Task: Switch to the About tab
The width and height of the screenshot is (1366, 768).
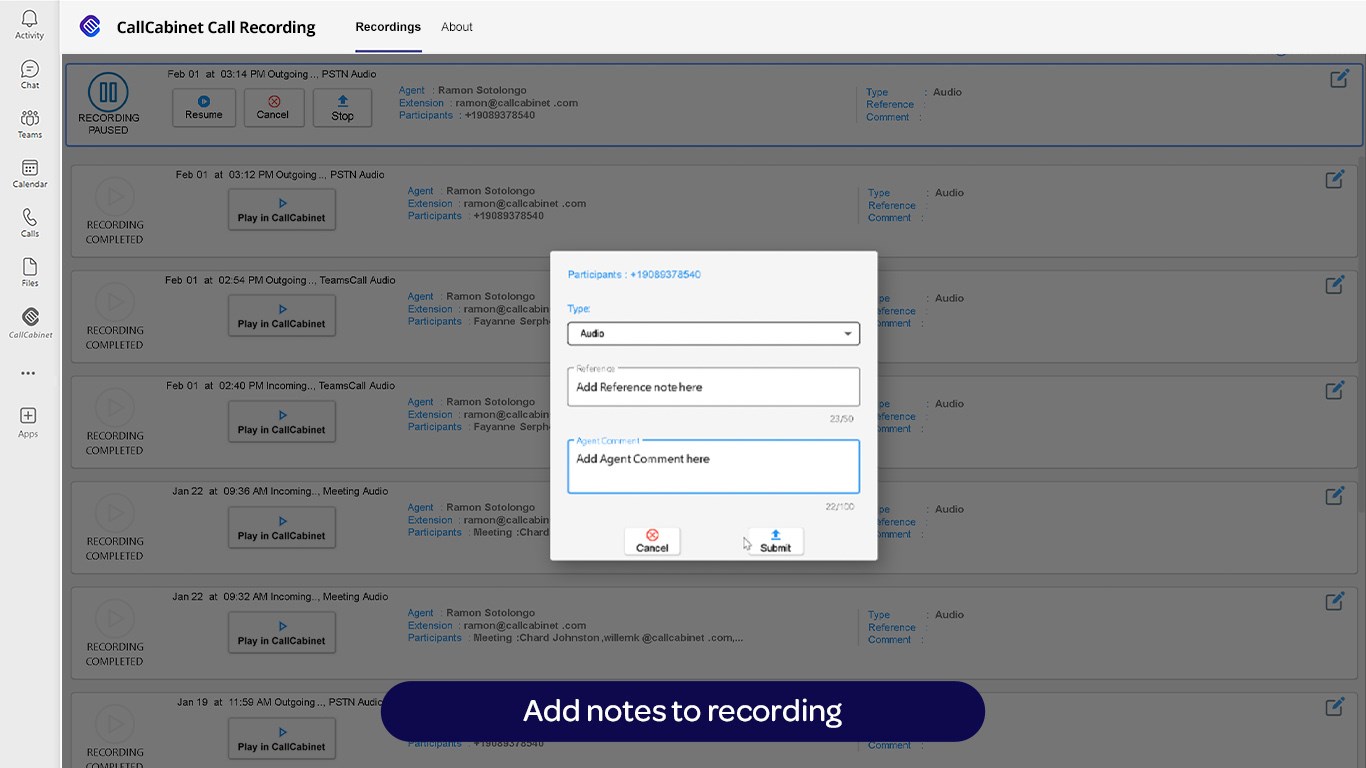Action: [x=457, y=27]
